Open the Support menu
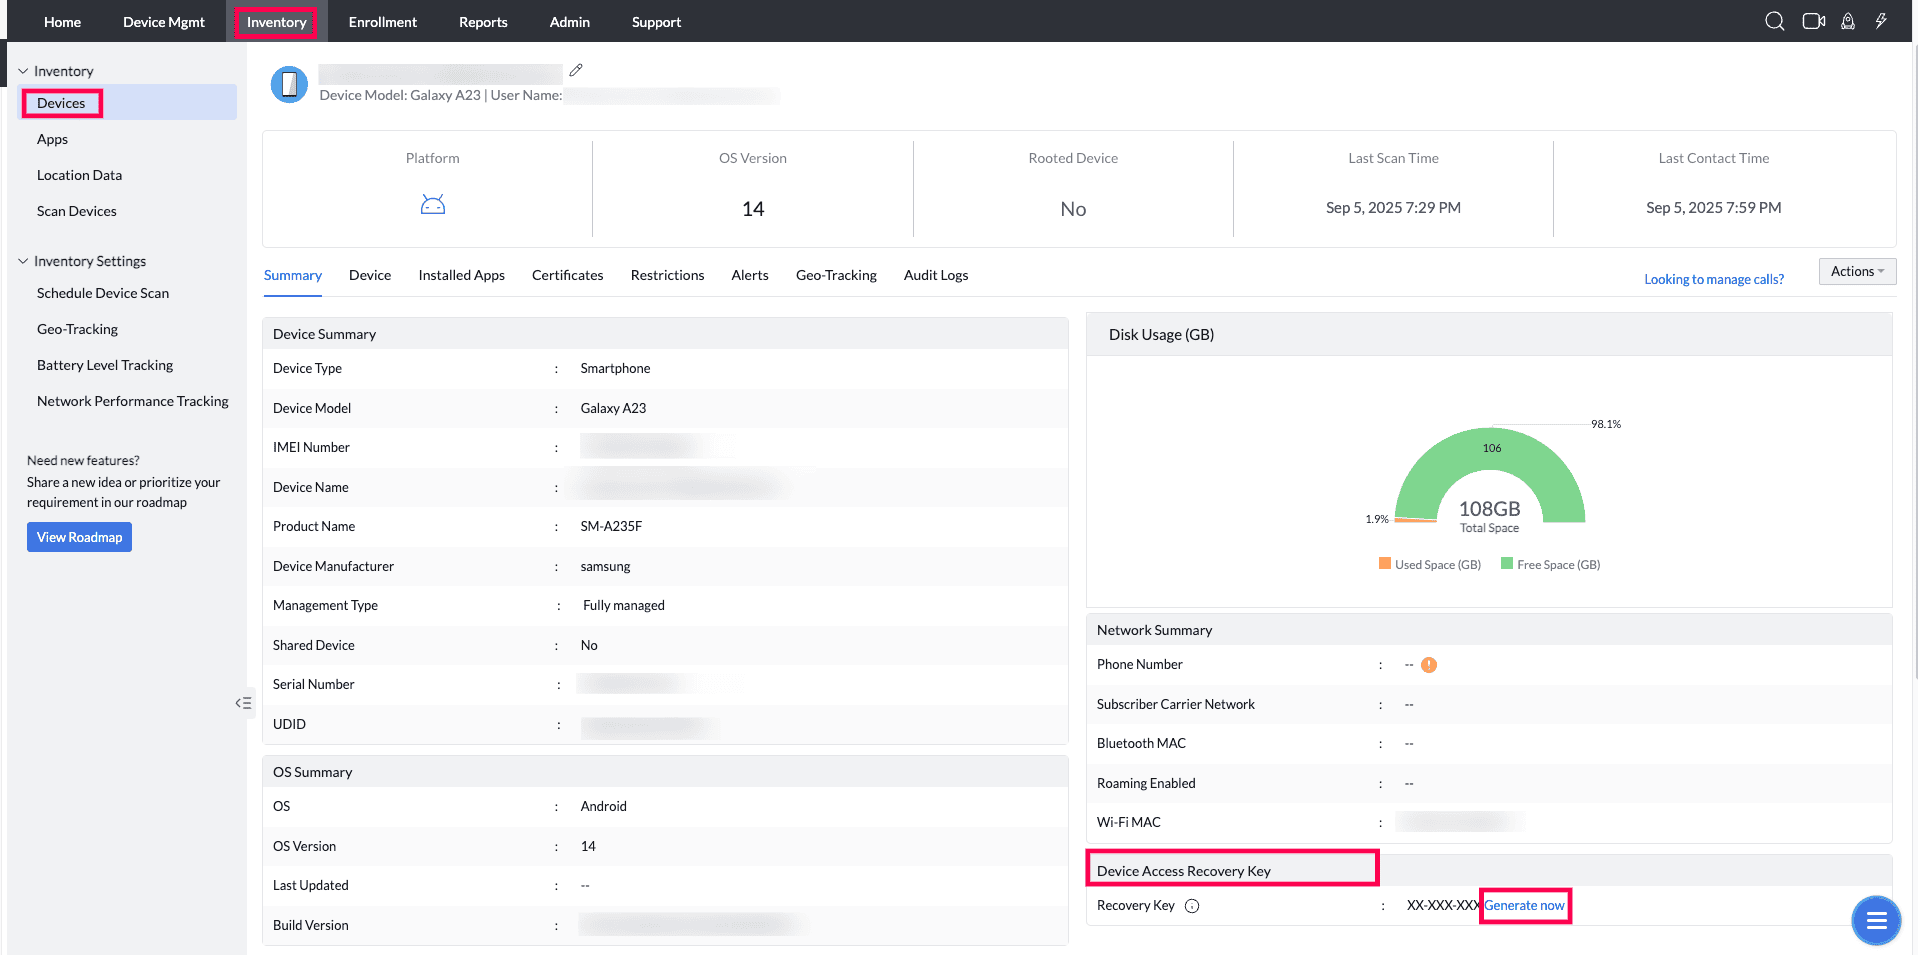Image resolution: width=1918 pixels, height=955 pixels. click(x=656, y=22)
